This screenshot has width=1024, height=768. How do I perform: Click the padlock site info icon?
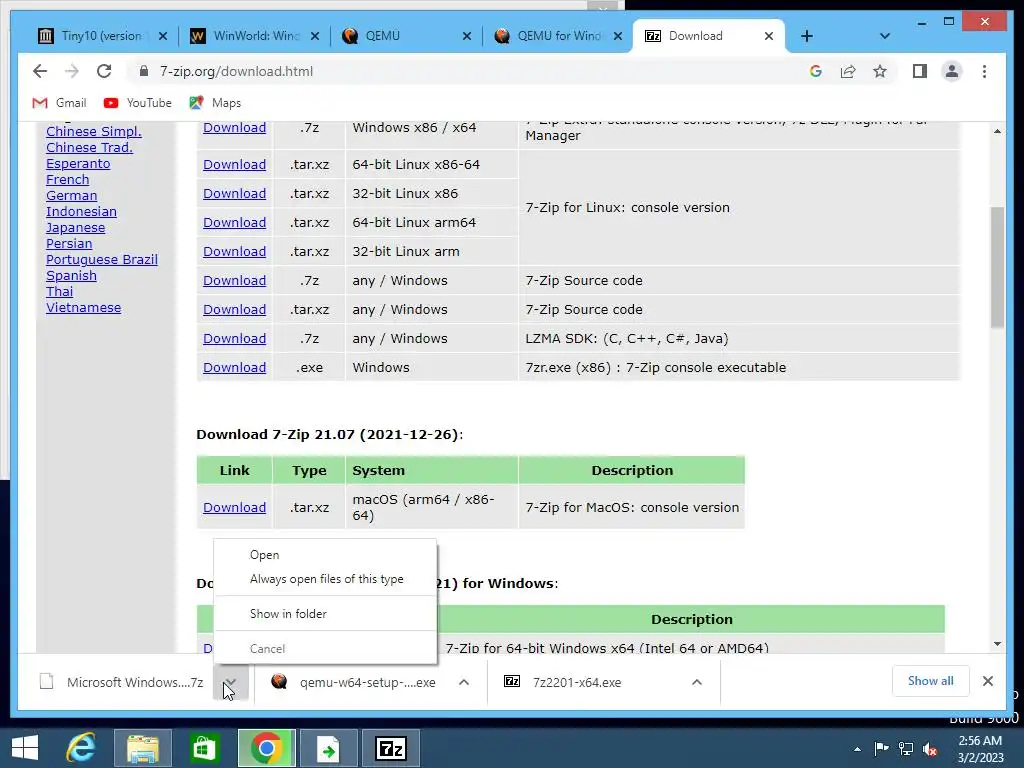[x=144, y=71]
